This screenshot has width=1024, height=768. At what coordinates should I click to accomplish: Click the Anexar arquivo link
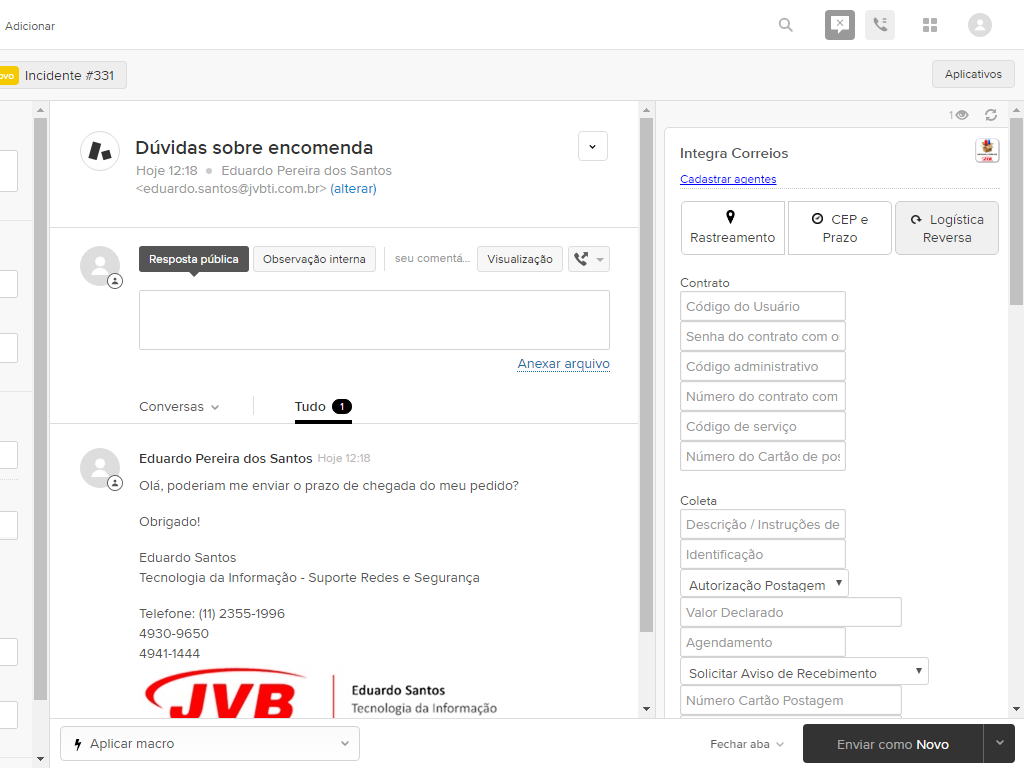tap(563, 364)
